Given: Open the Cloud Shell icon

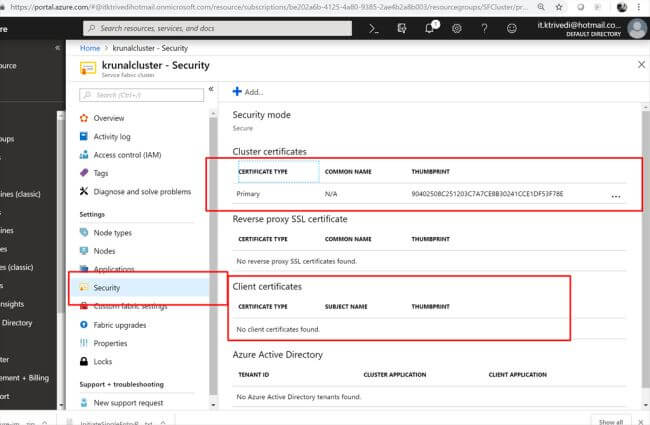Looking at the screenshot, I should 374,29.
